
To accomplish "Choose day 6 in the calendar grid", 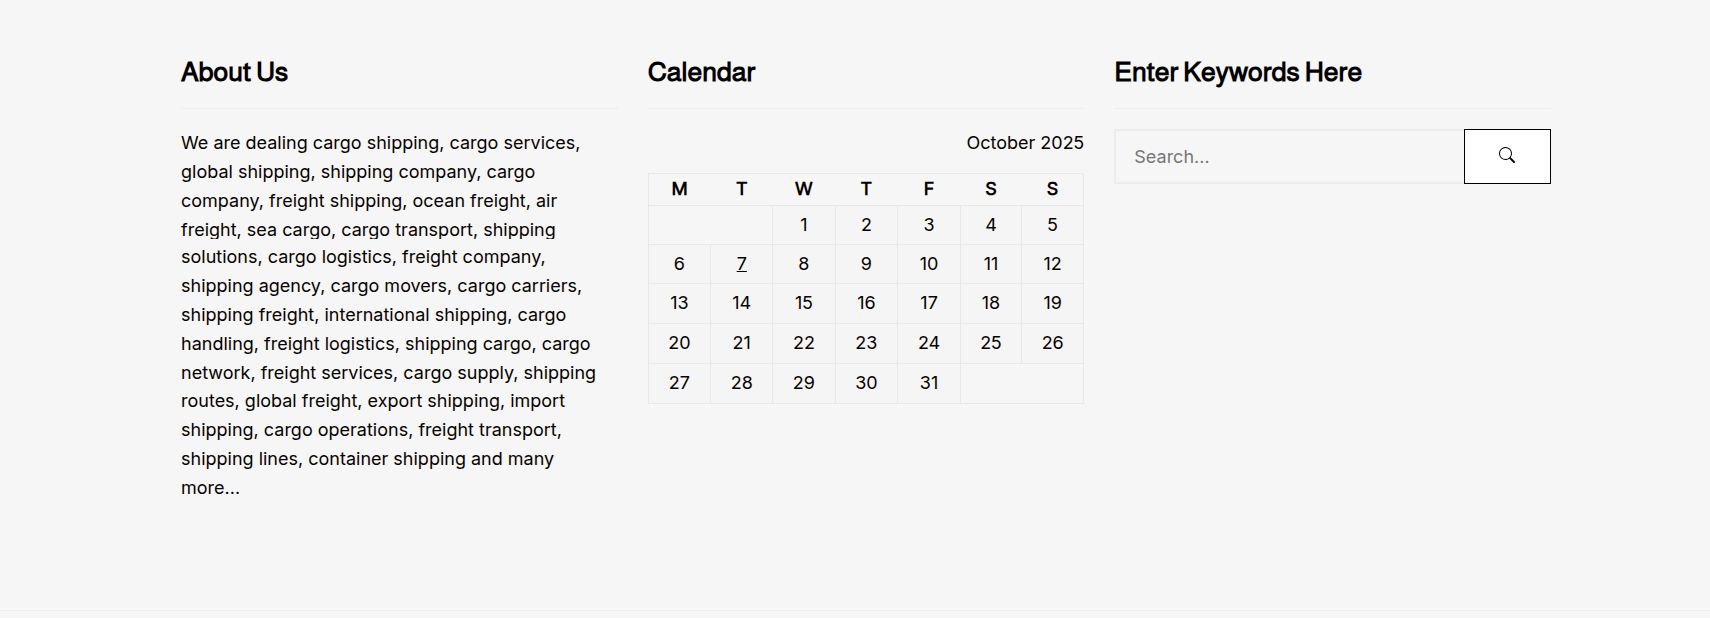I will tap(679, 264).
